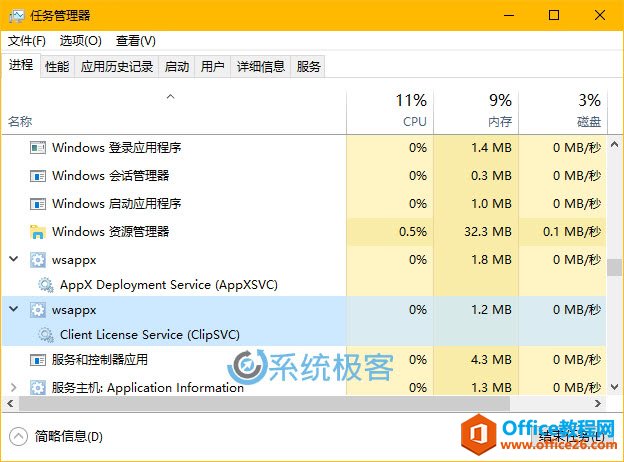Image resolution: width=624 pixels, height=462 pixels.
Task: Switch to the 性能 tab
Action: pos(57,66)
